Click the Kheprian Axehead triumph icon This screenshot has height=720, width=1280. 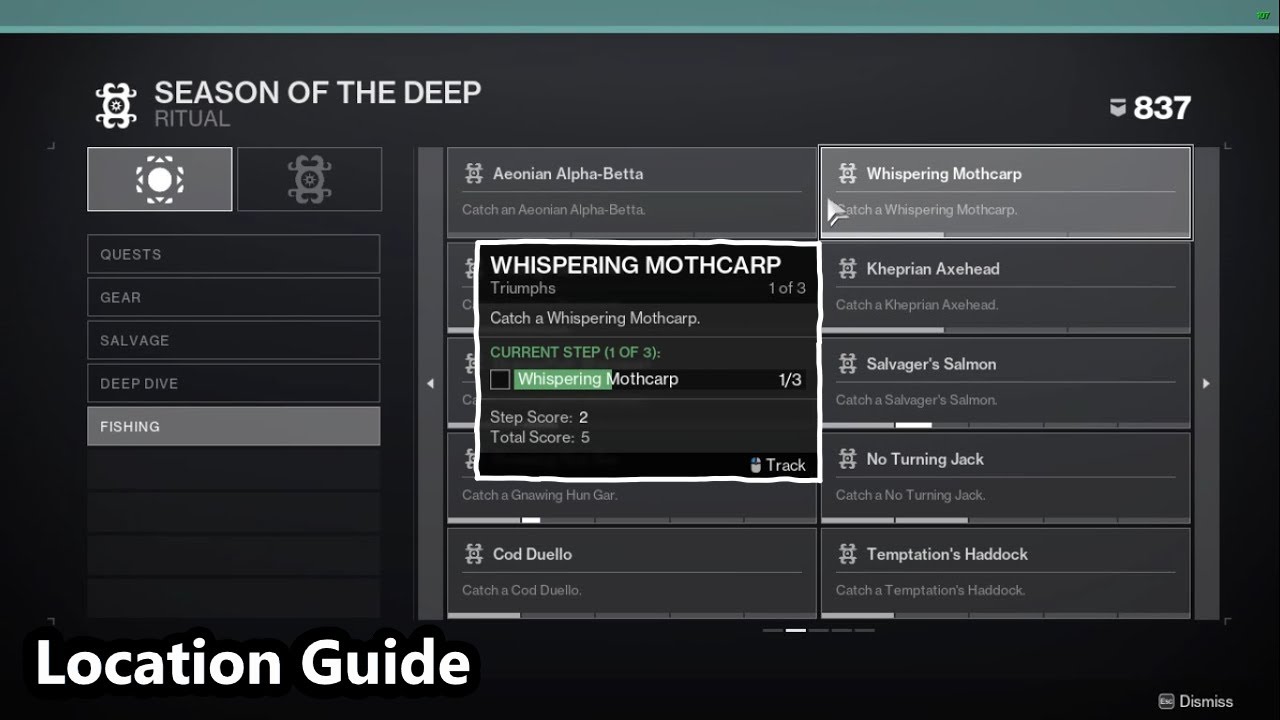(848, 269)
